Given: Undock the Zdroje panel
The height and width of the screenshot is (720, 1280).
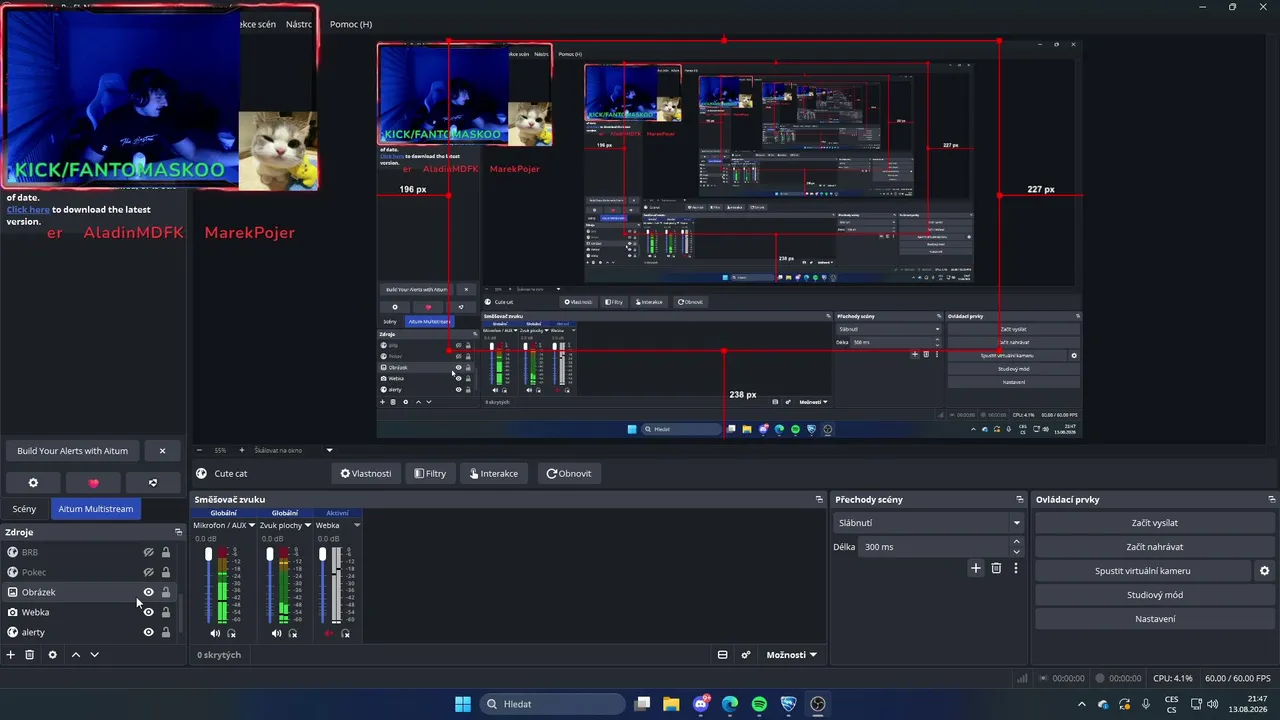Looking at the screenshot, I should tap(179, 532).
